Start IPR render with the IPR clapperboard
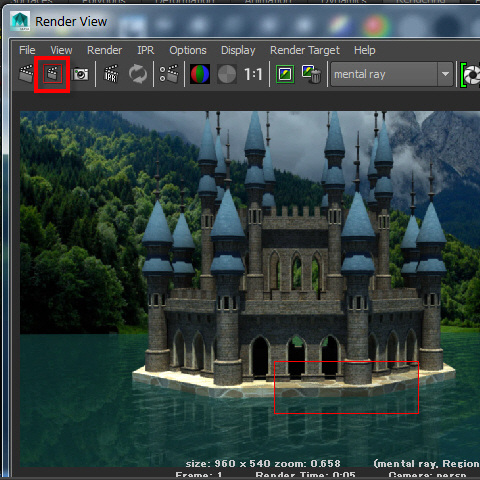 point(111,74)
